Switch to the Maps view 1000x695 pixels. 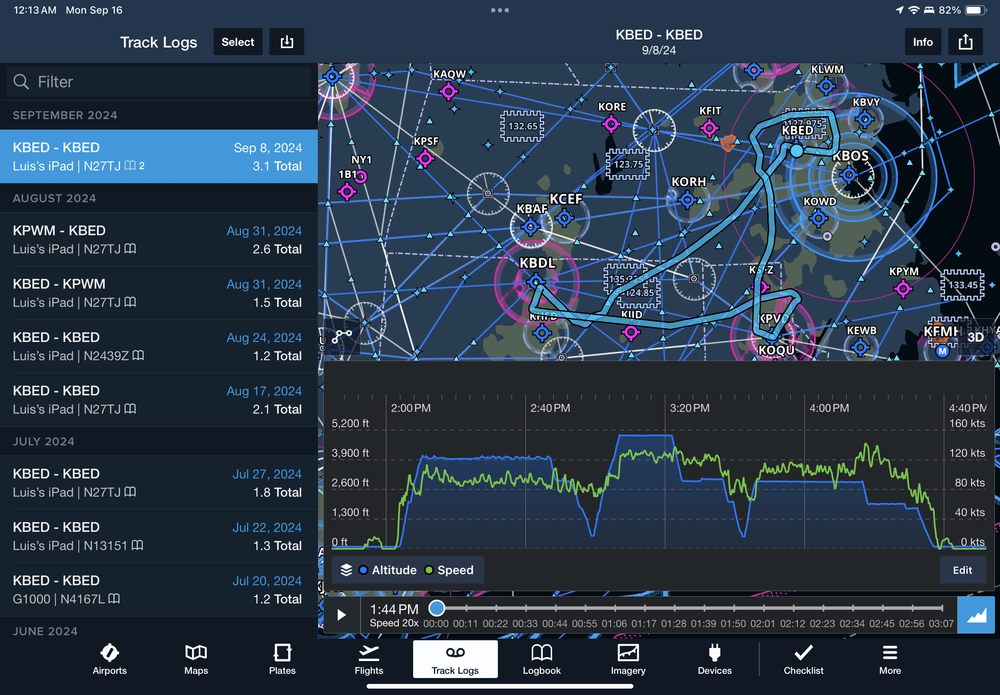pyautogui.click(x=196, y=660)
